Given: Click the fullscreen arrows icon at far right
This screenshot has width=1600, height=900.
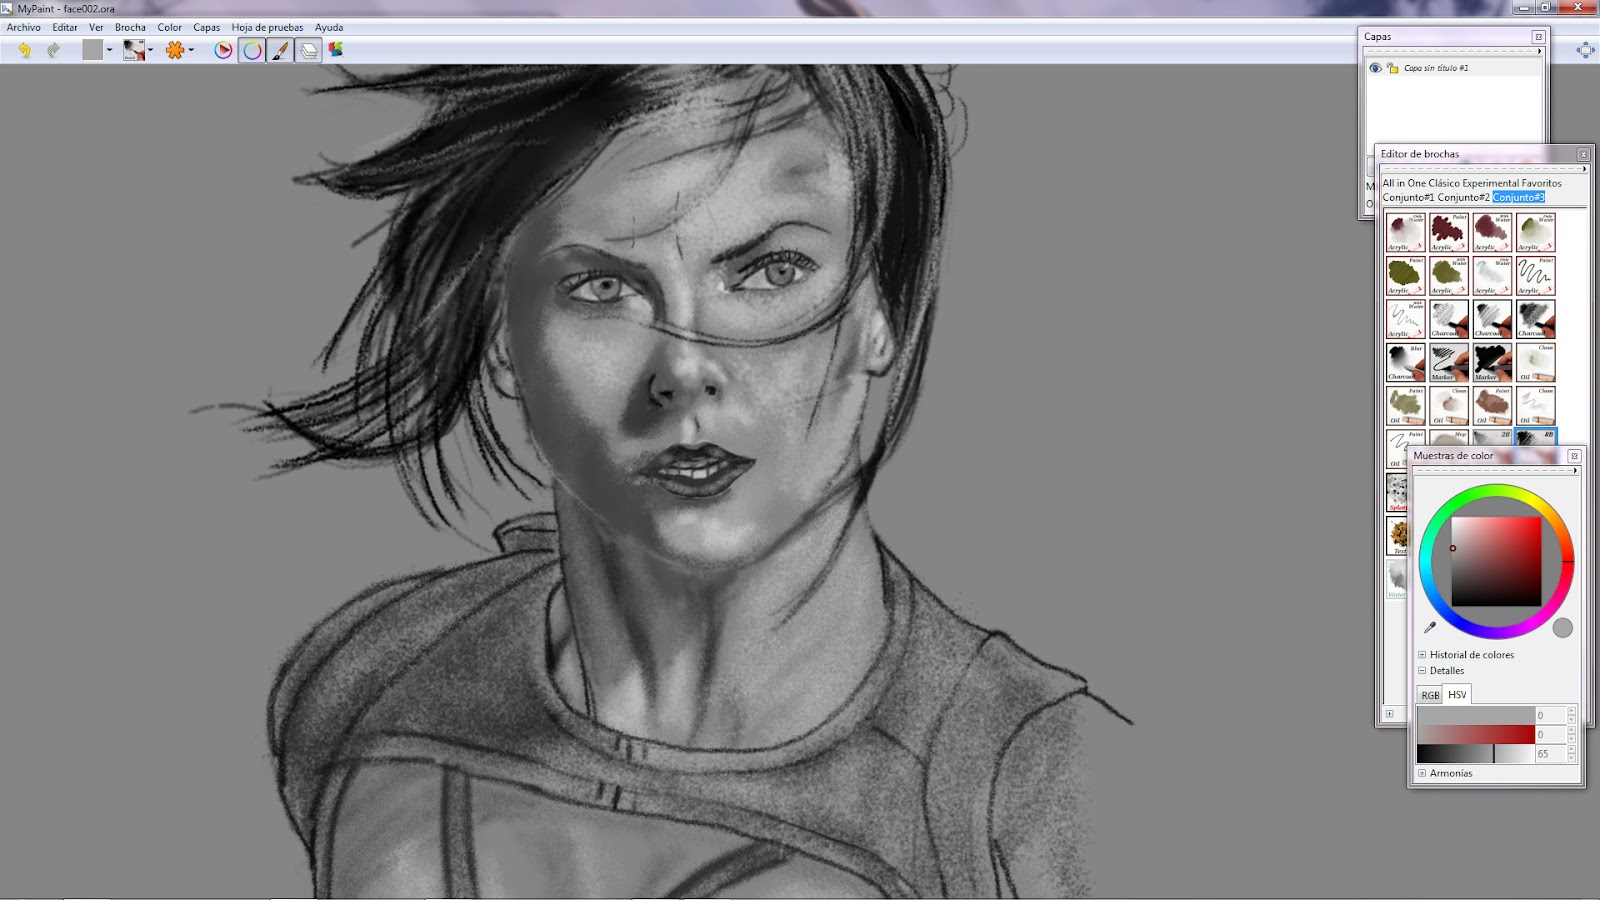Looking at the screenshot, I should (x=1585, y=50).
